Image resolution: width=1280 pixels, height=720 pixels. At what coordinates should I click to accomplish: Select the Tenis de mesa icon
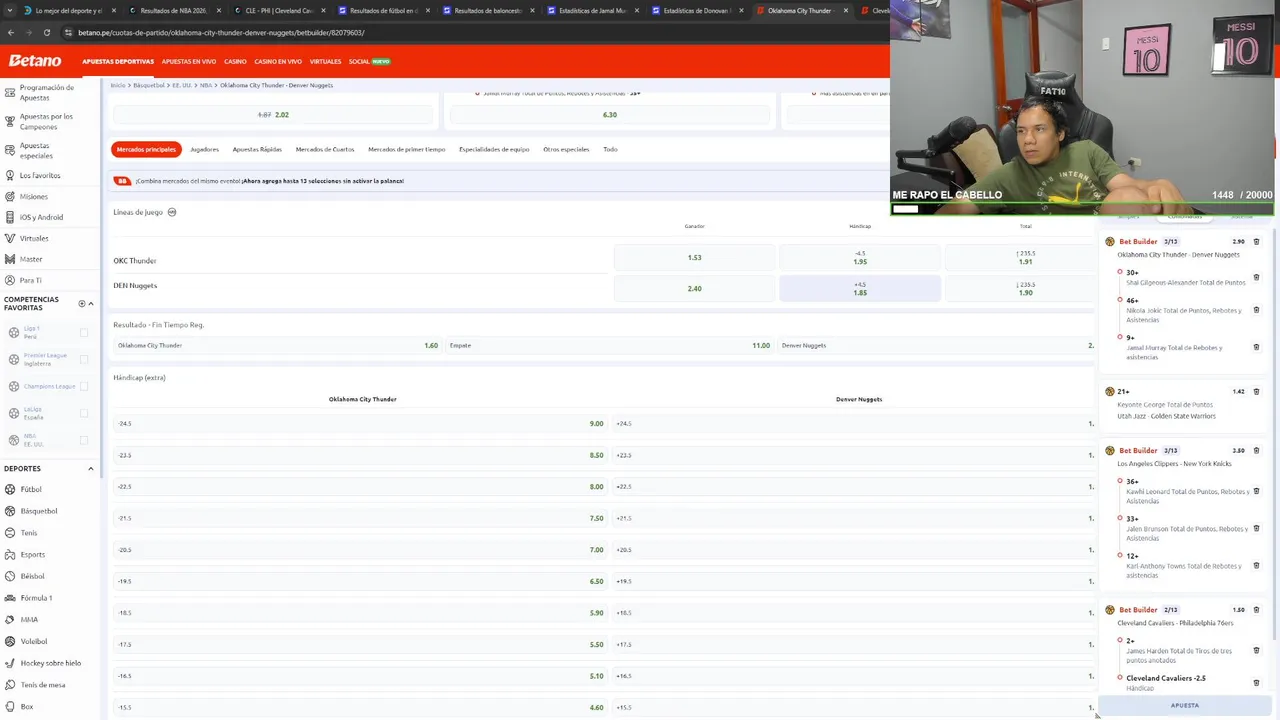tap(10, 685)
